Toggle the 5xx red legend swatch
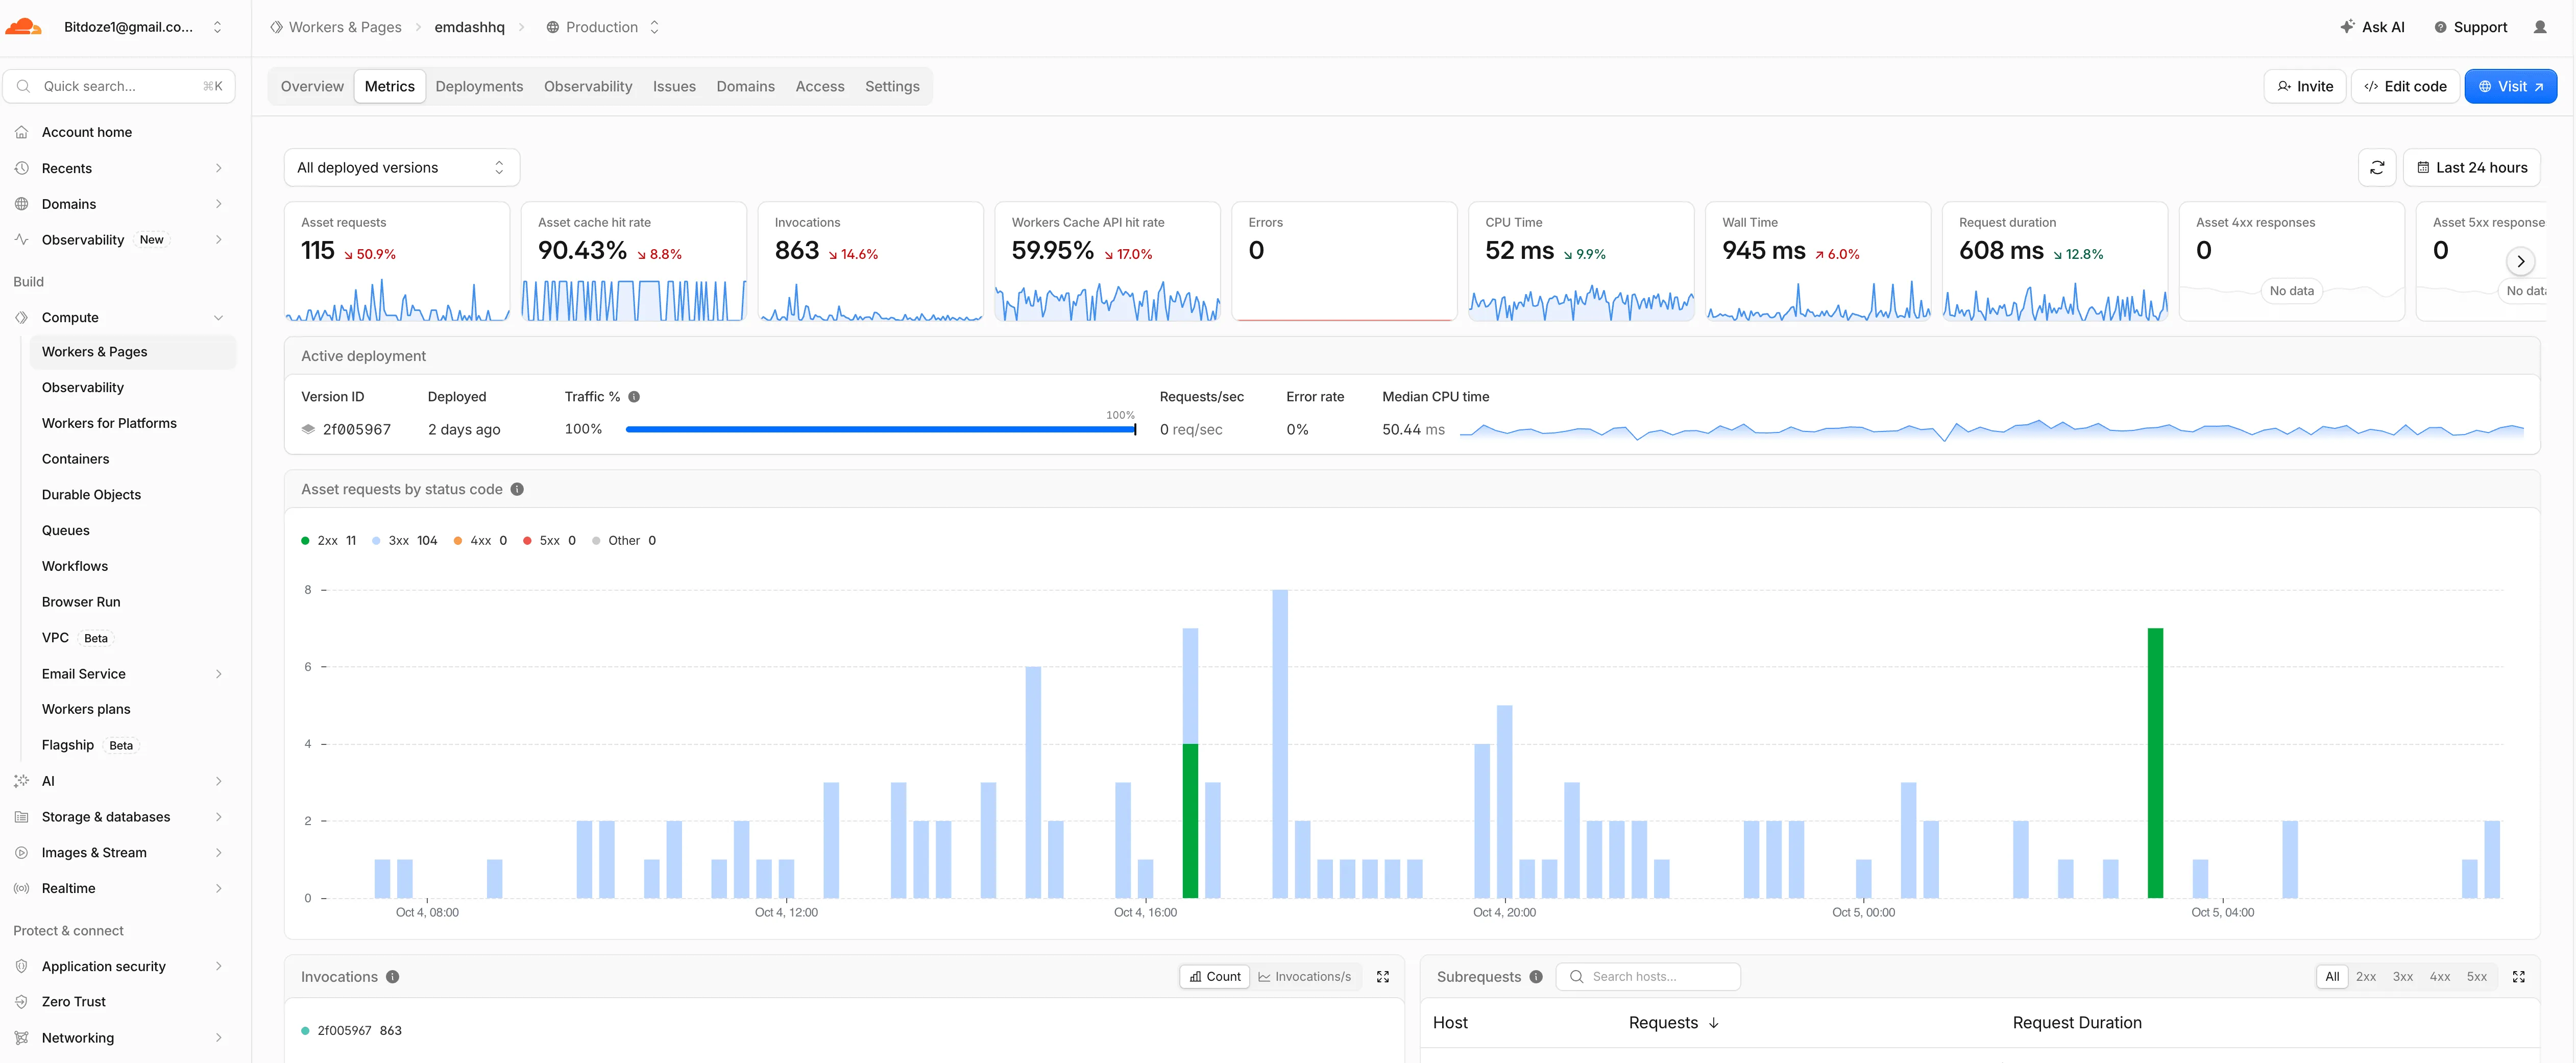This screenshot has height=1063, width=2576. point(527,541)
